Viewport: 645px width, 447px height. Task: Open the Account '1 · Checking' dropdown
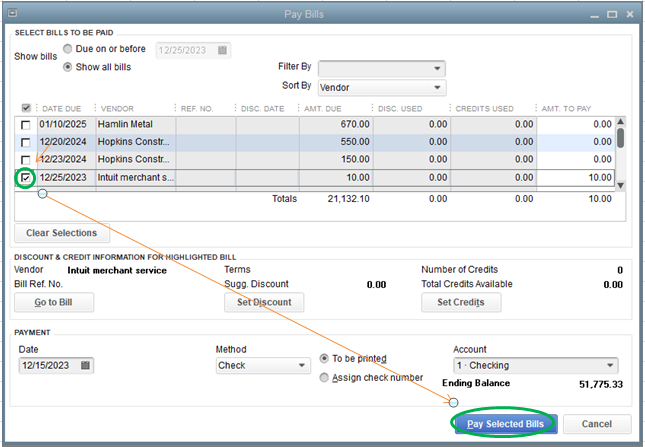point(536,365)
